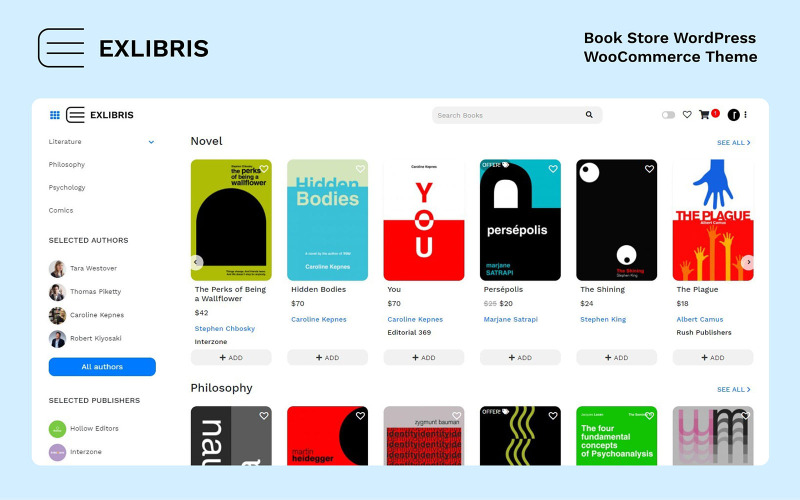Image resolution: width=800 pixels, height=500 pixels.
Task: Click inside the Search Books field
Action: [517, 115]
